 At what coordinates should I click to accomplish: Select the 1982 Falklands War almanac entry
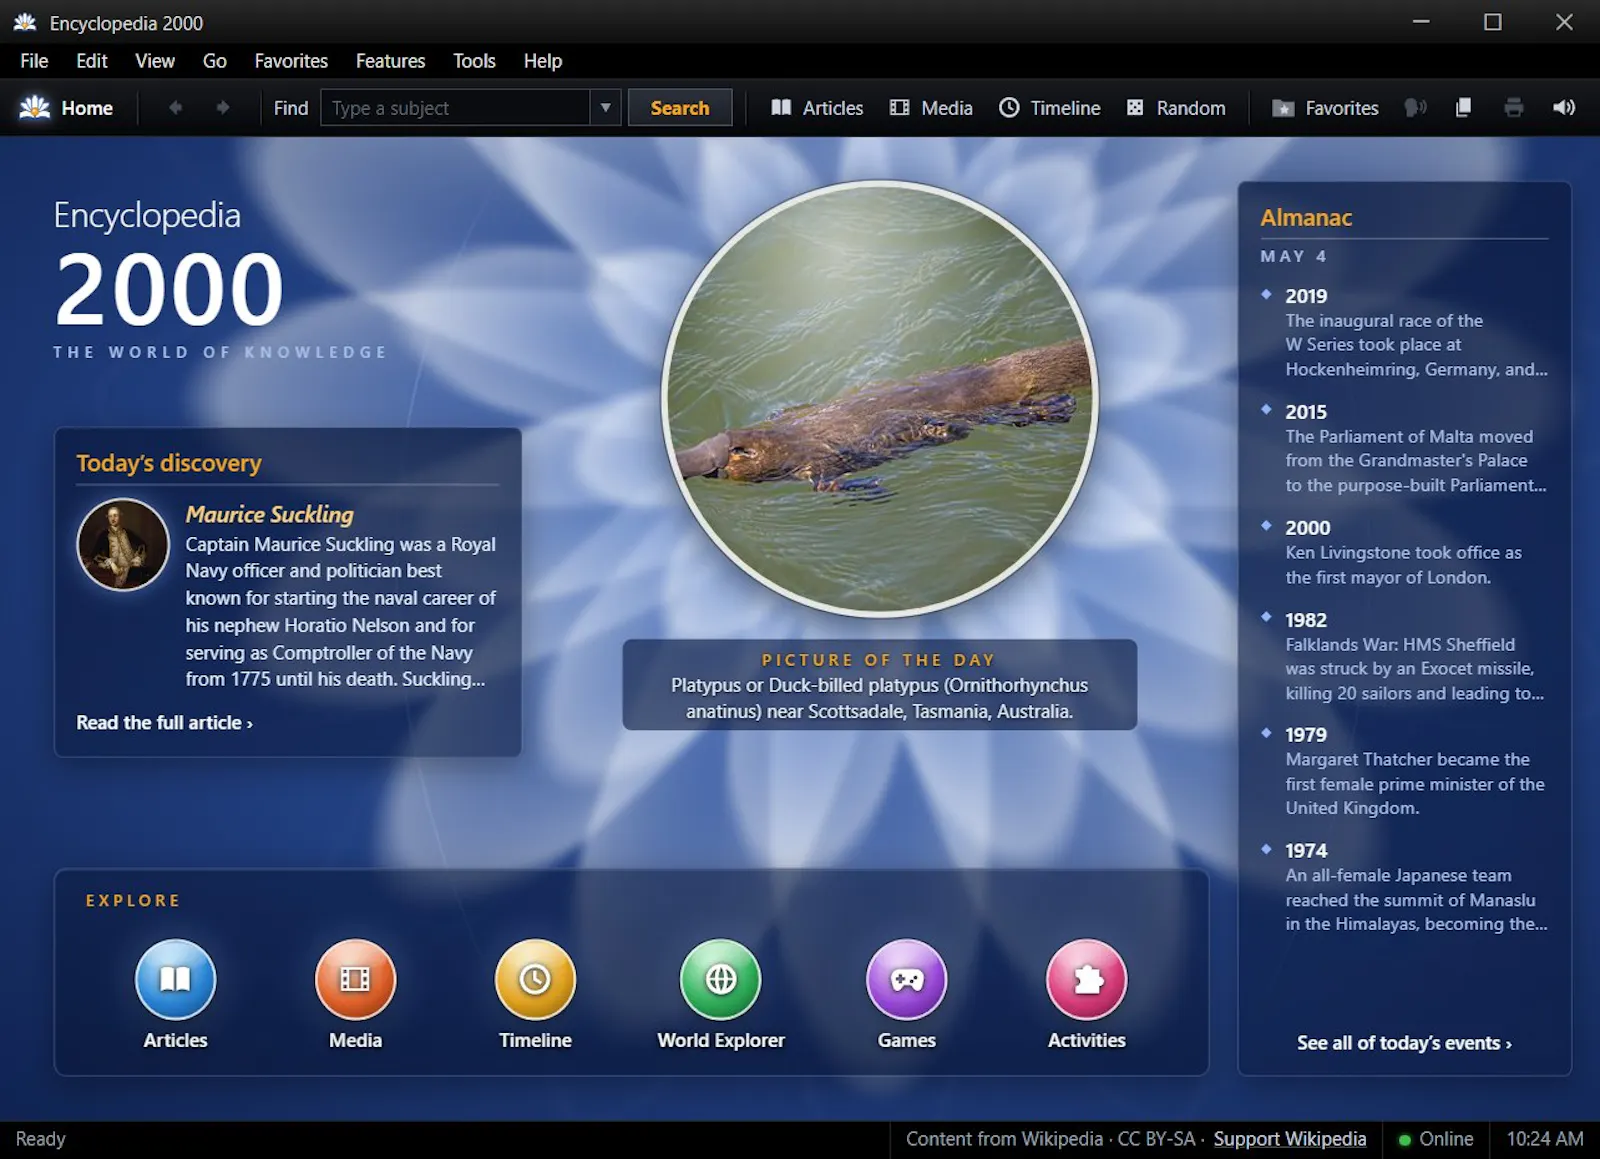pyautogui.click(x=1405, y=656)
